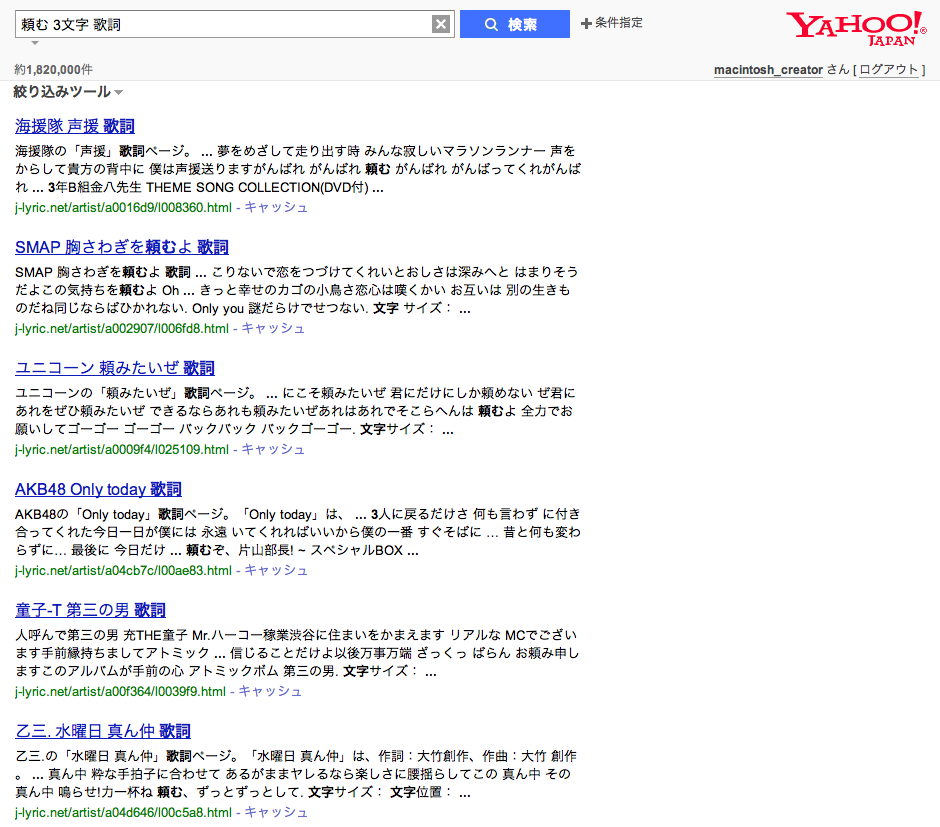Focus the search query input field
Screen dimensions: 940x827
pos(223,24)
